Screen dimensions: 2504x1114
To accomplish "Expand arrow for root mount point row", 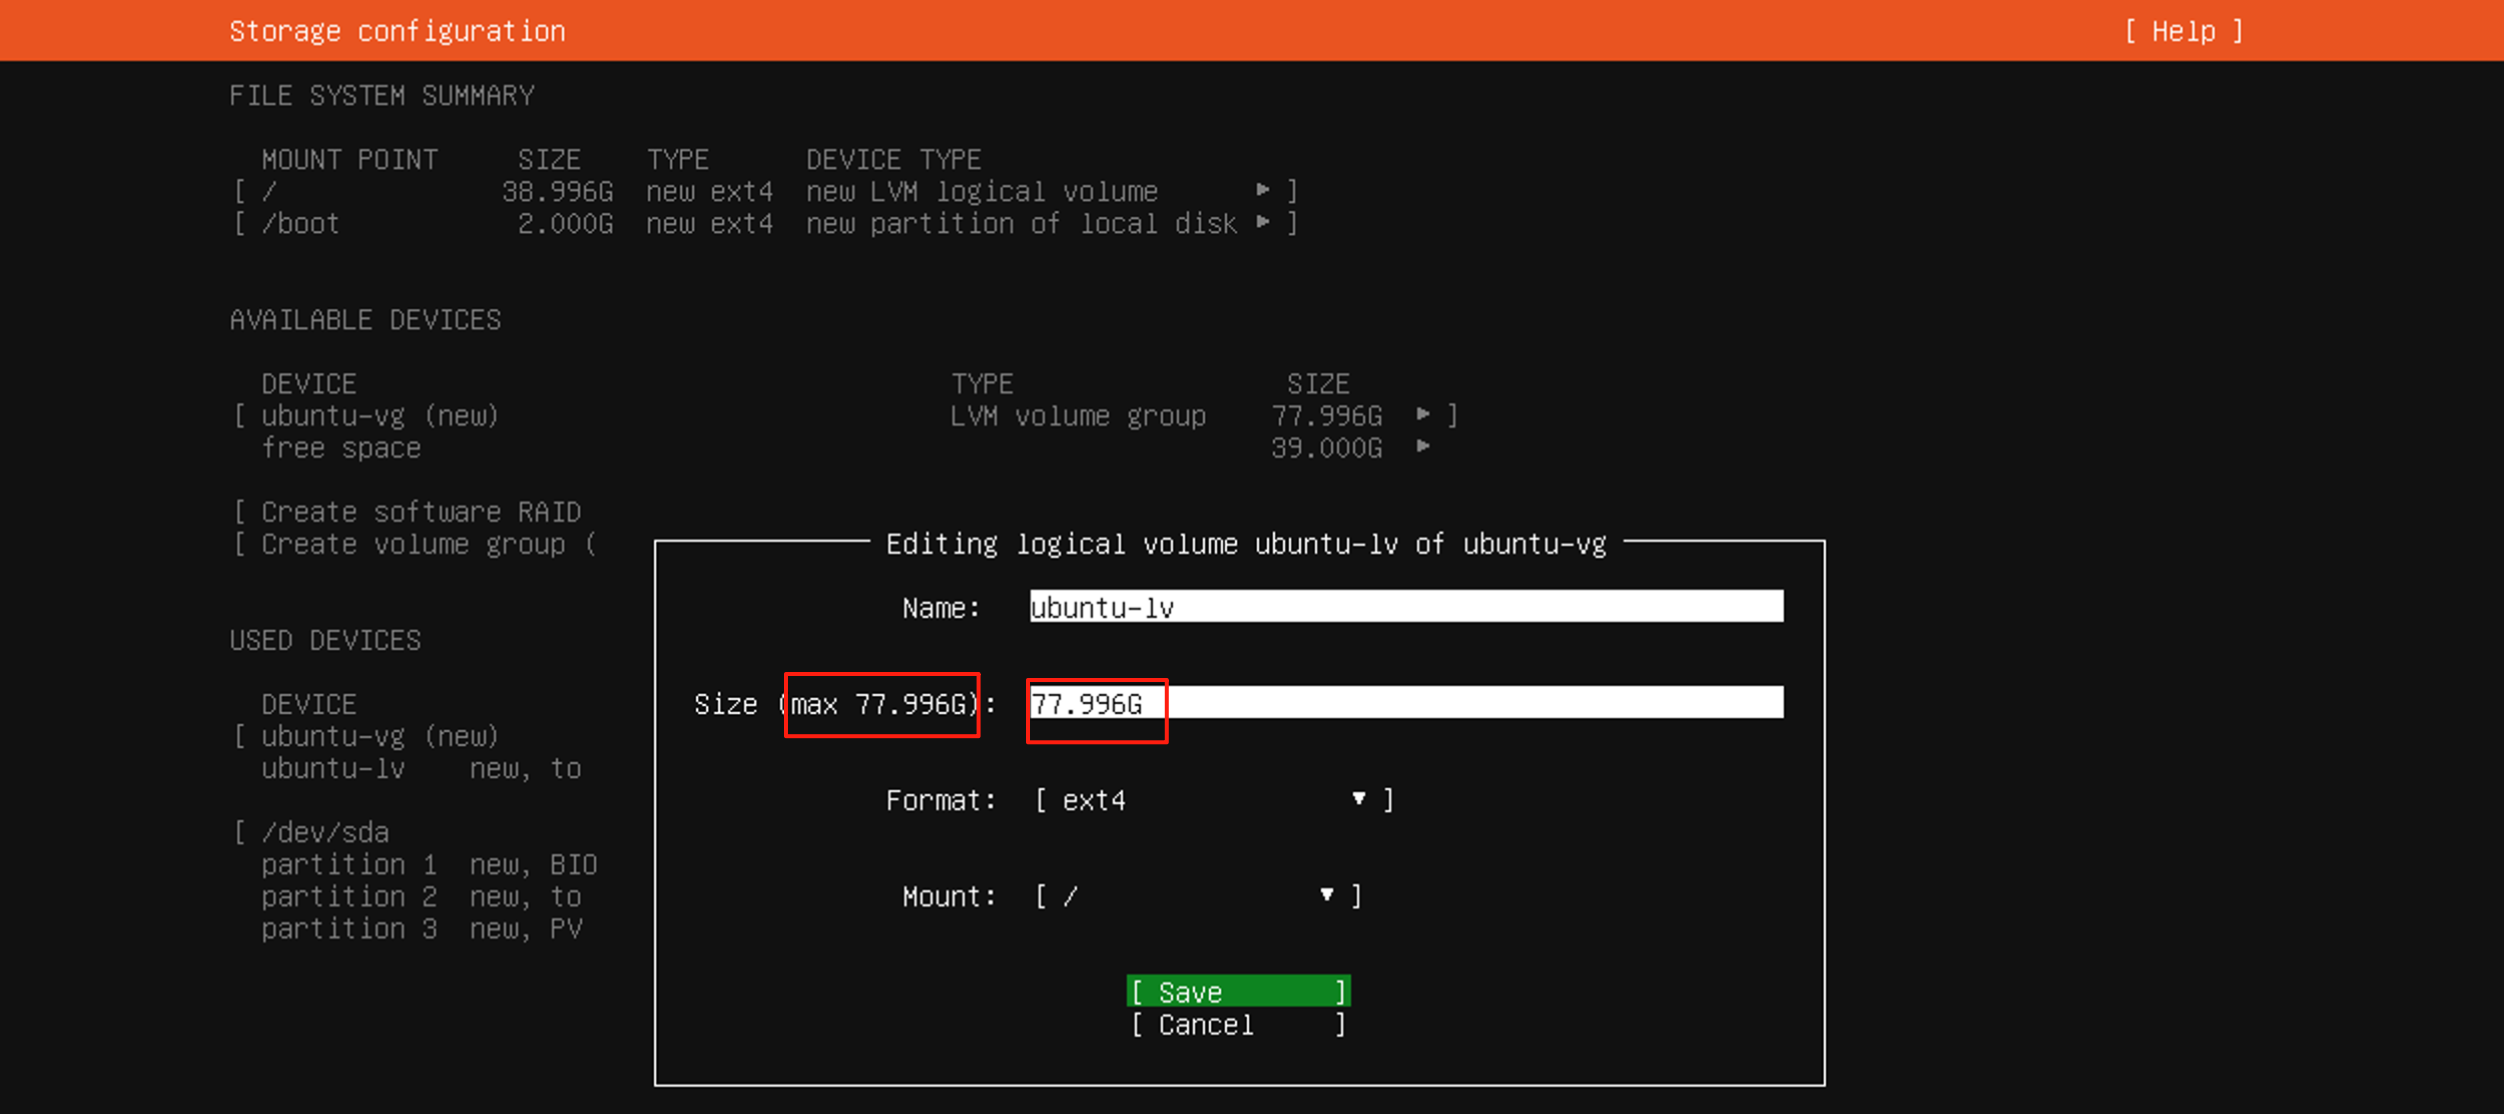I will pos(1263,190).
